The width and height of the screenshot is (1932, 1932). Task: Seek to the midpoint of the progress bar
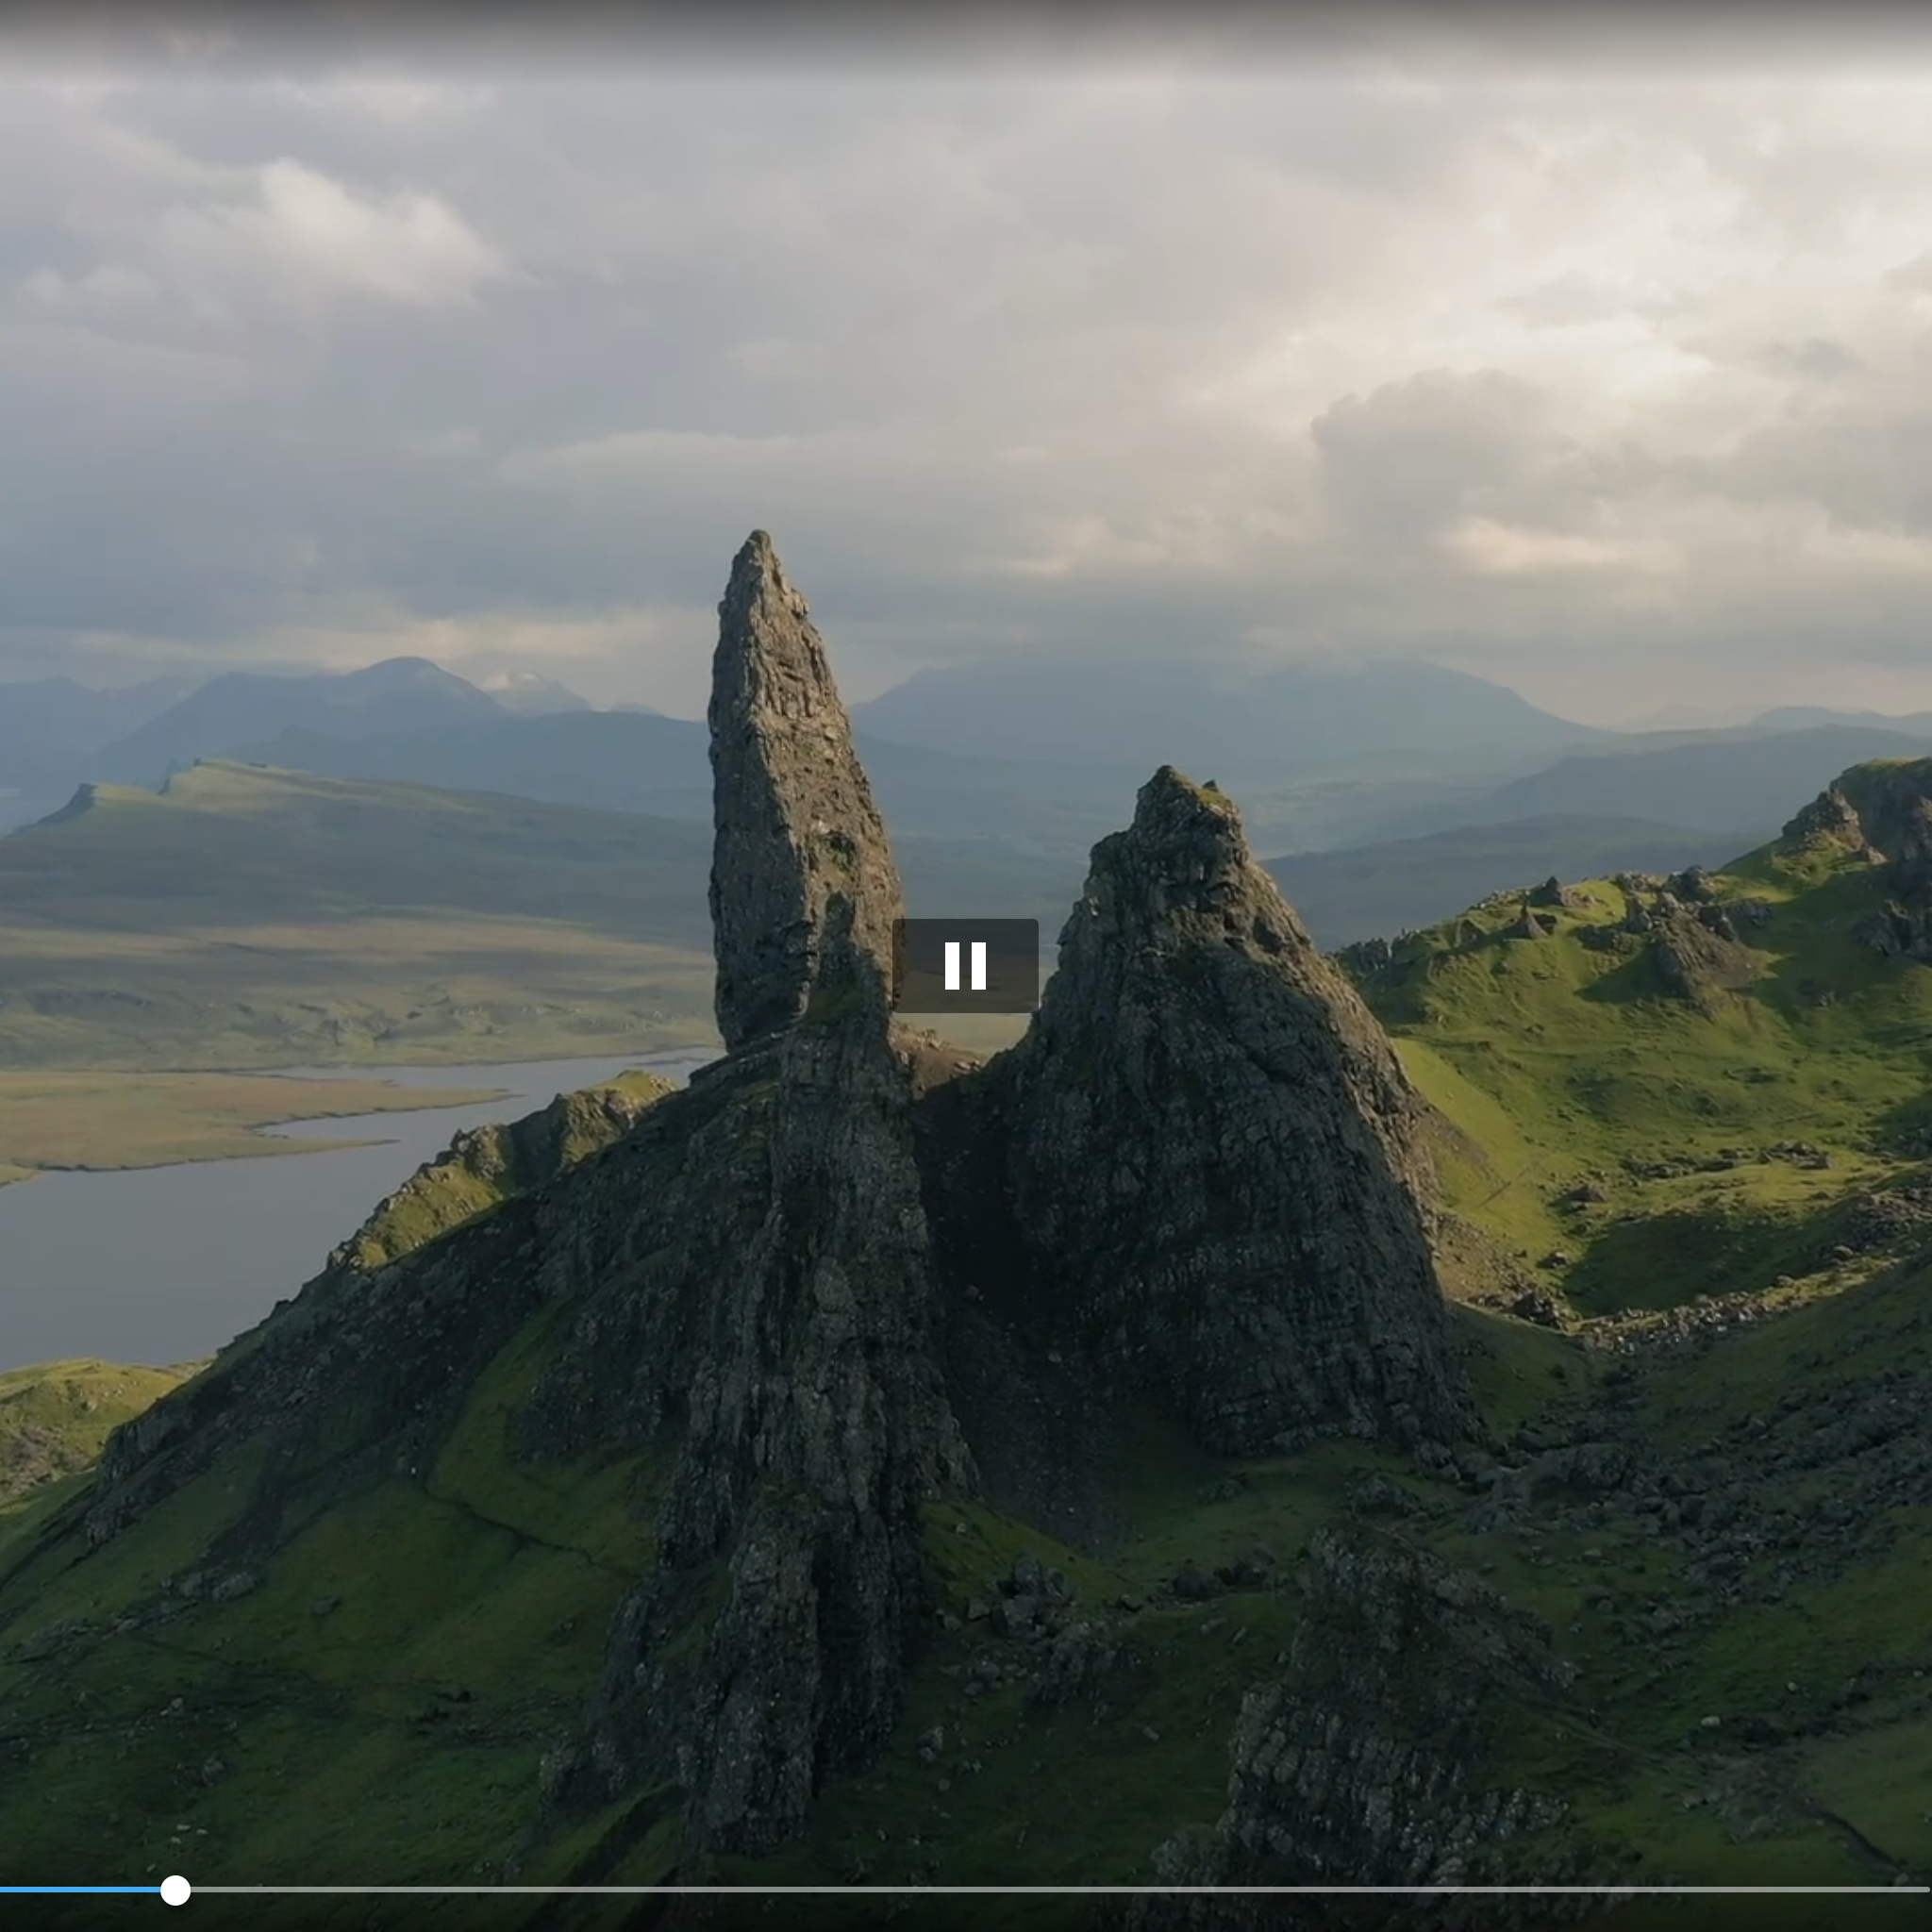(x=966, y=1890)
